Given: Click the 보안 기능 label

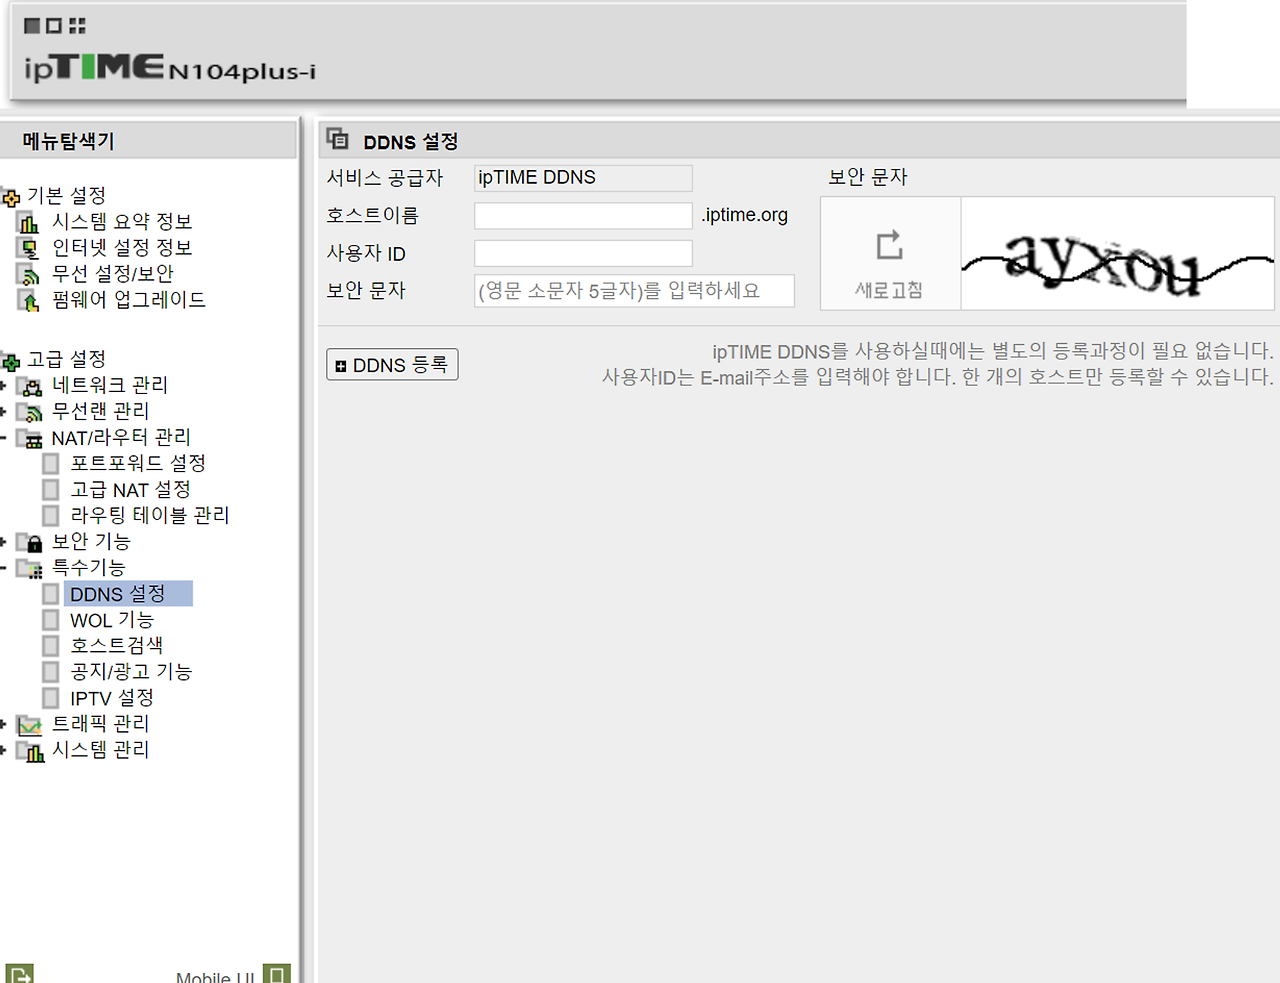Looking at the screenshot, I should pyautogui.click(x=91, y=541).
